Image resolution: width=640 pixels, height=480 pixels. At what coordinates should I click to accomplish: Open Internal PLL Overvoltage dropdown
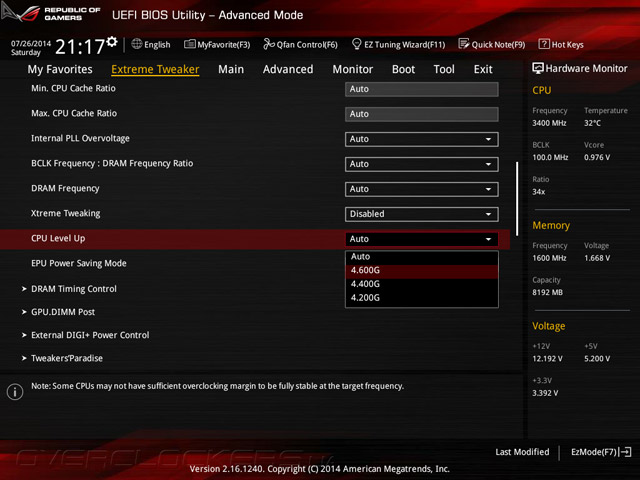(422, 139)
